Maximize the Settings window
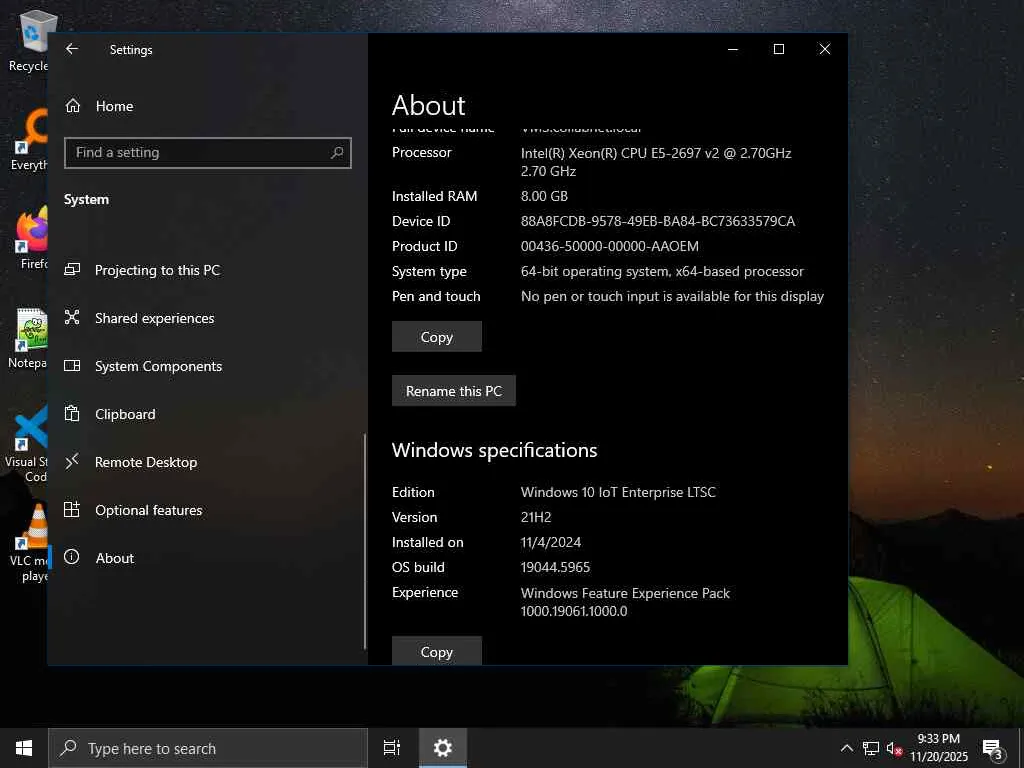Viewport: 1024px width, 768px height. coord(778,49)
